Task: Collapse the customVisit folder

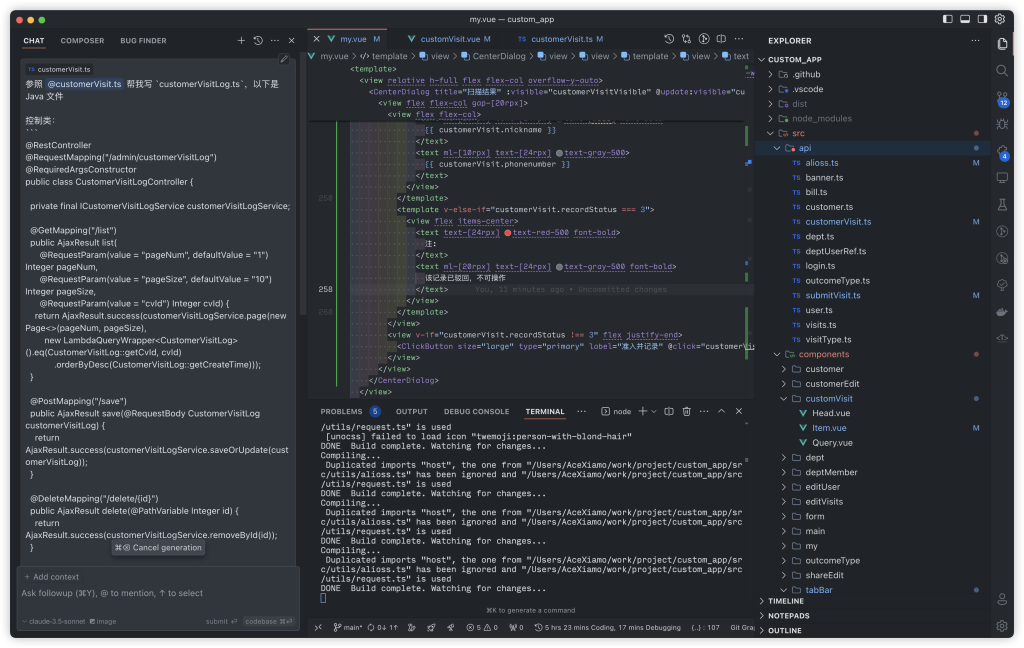Action: coord(828,398)
